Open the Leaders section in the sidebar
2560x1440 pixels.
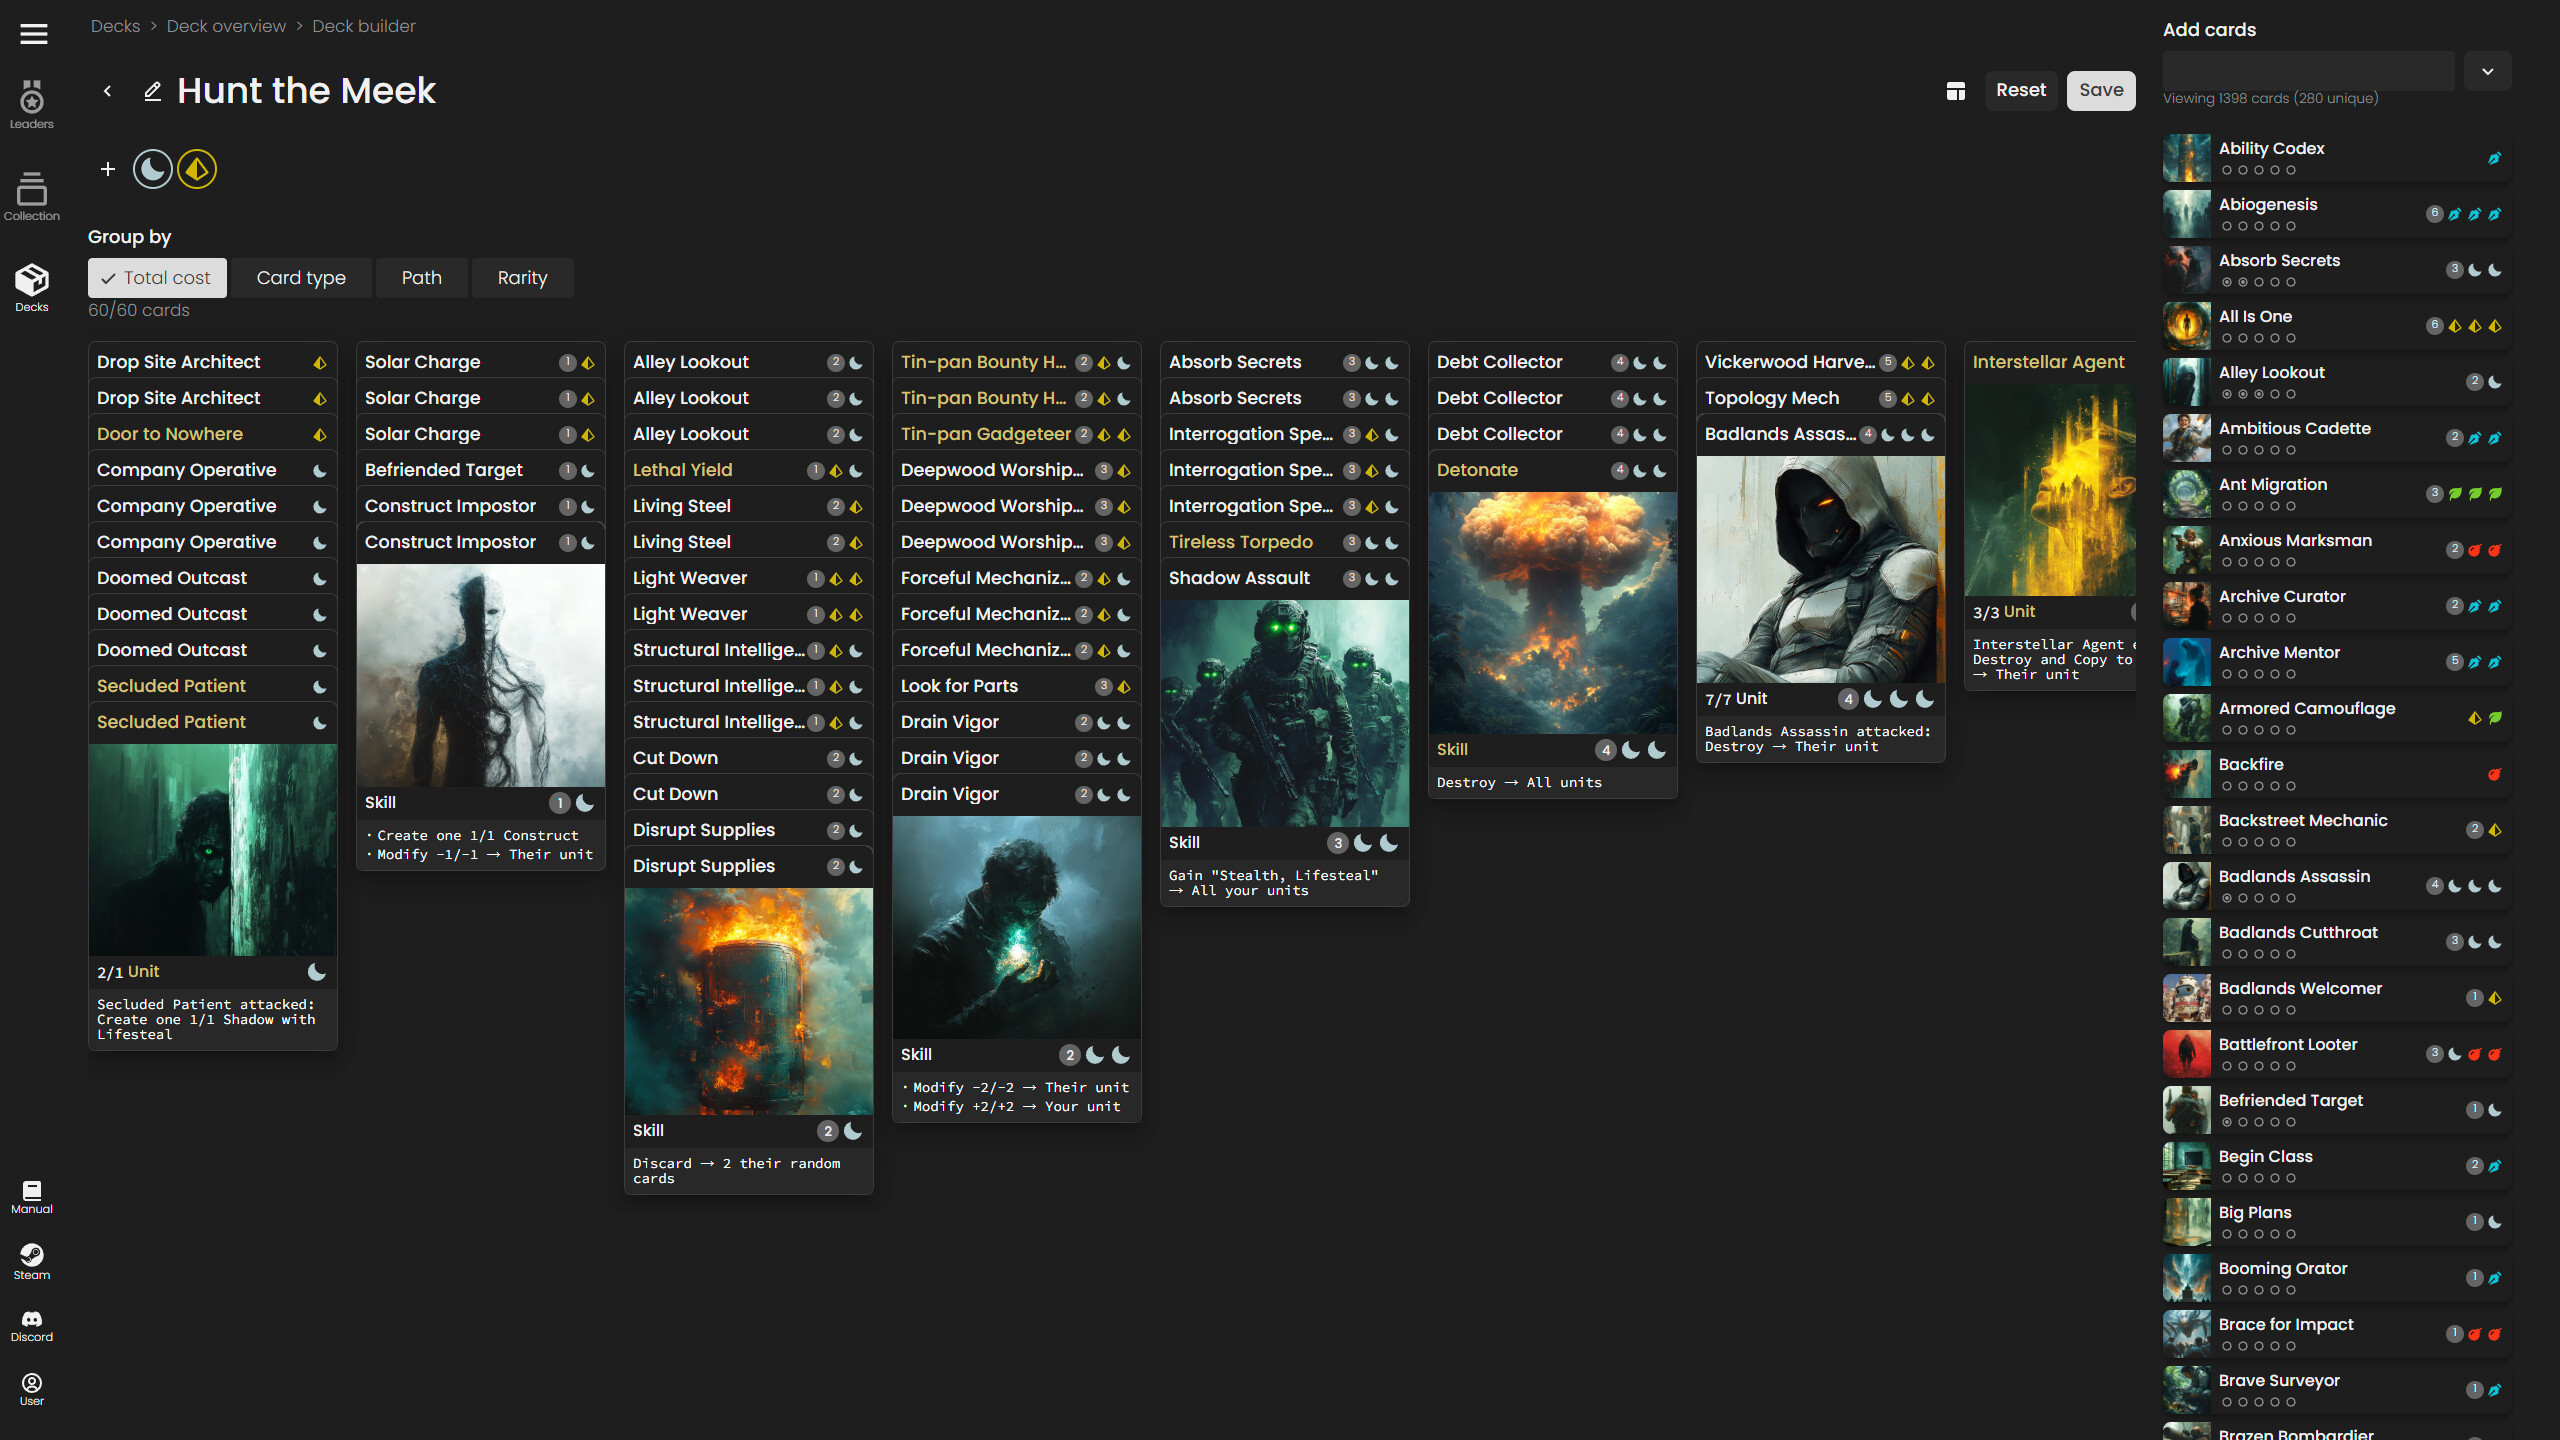point(31,104)
